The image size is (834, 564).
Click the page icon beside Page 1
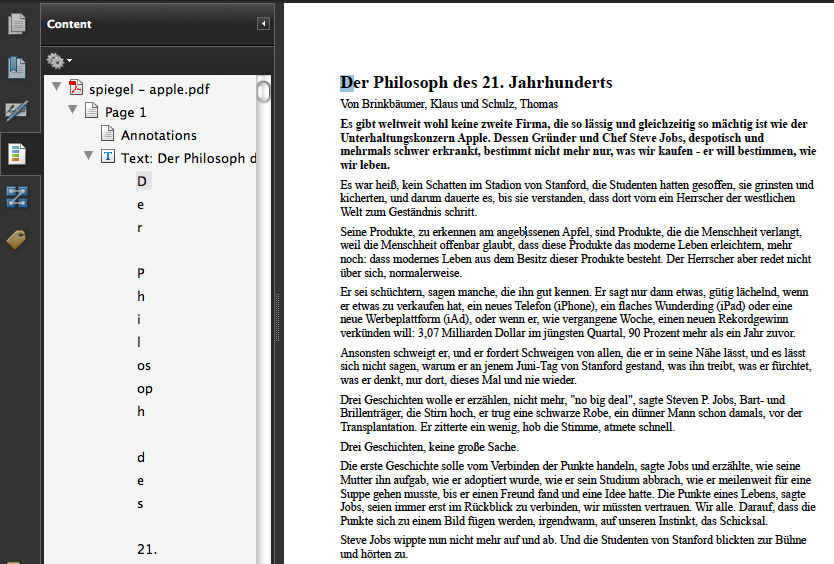click(92, 111)
